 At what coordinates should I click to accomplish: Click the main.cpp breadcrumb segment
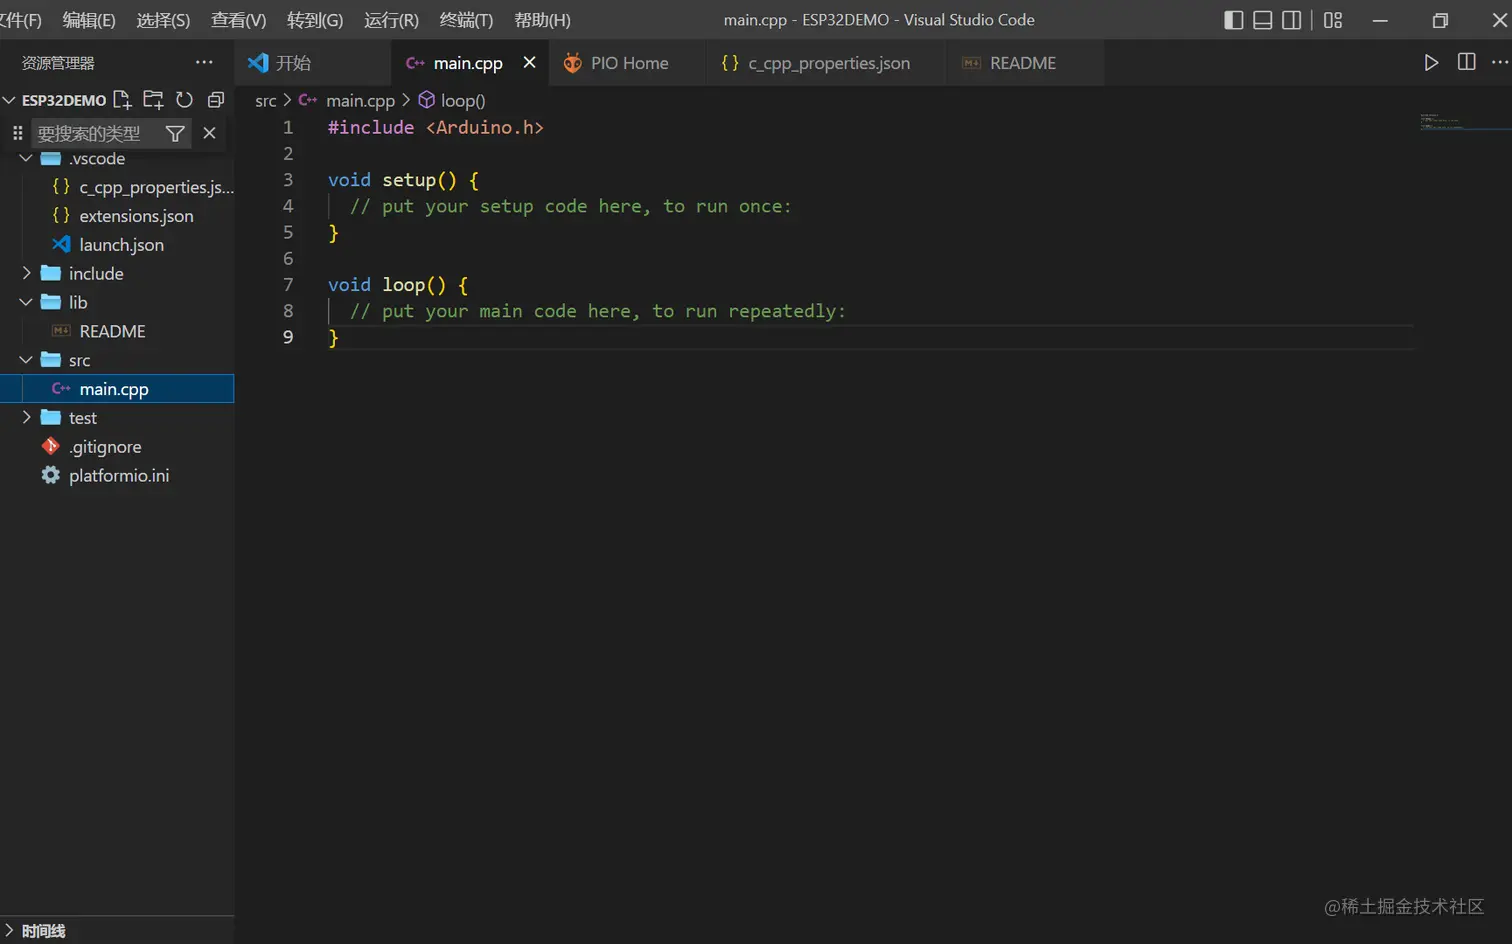(360, 100)
